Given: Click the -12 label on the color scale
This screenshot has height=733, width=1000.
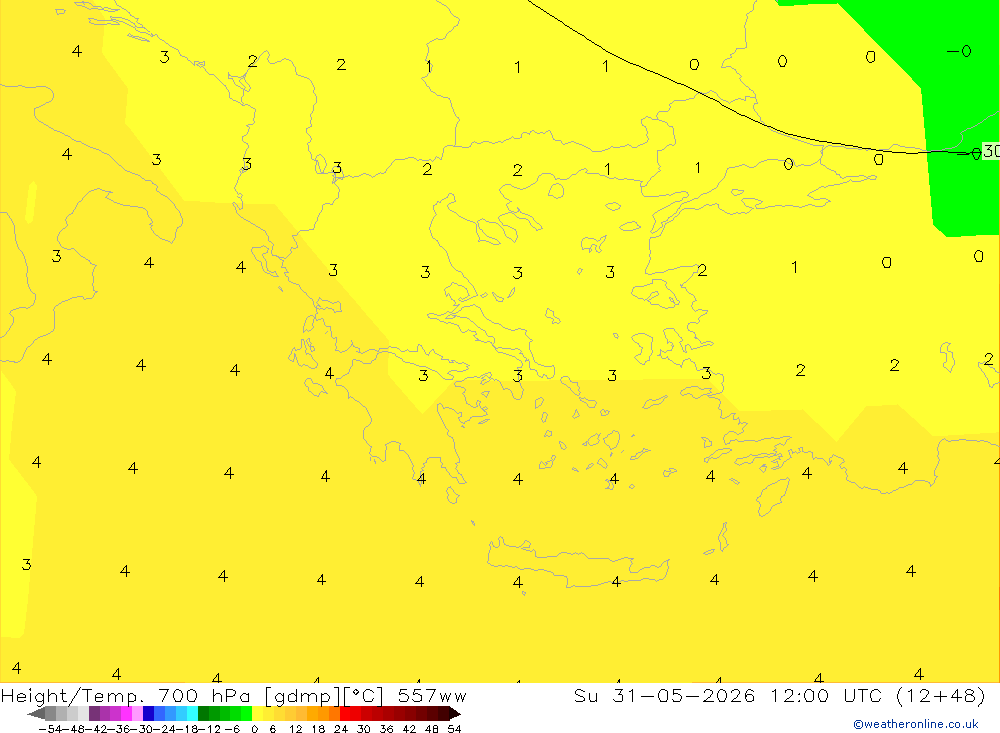Looking at the screenshot, I should 209,729.
